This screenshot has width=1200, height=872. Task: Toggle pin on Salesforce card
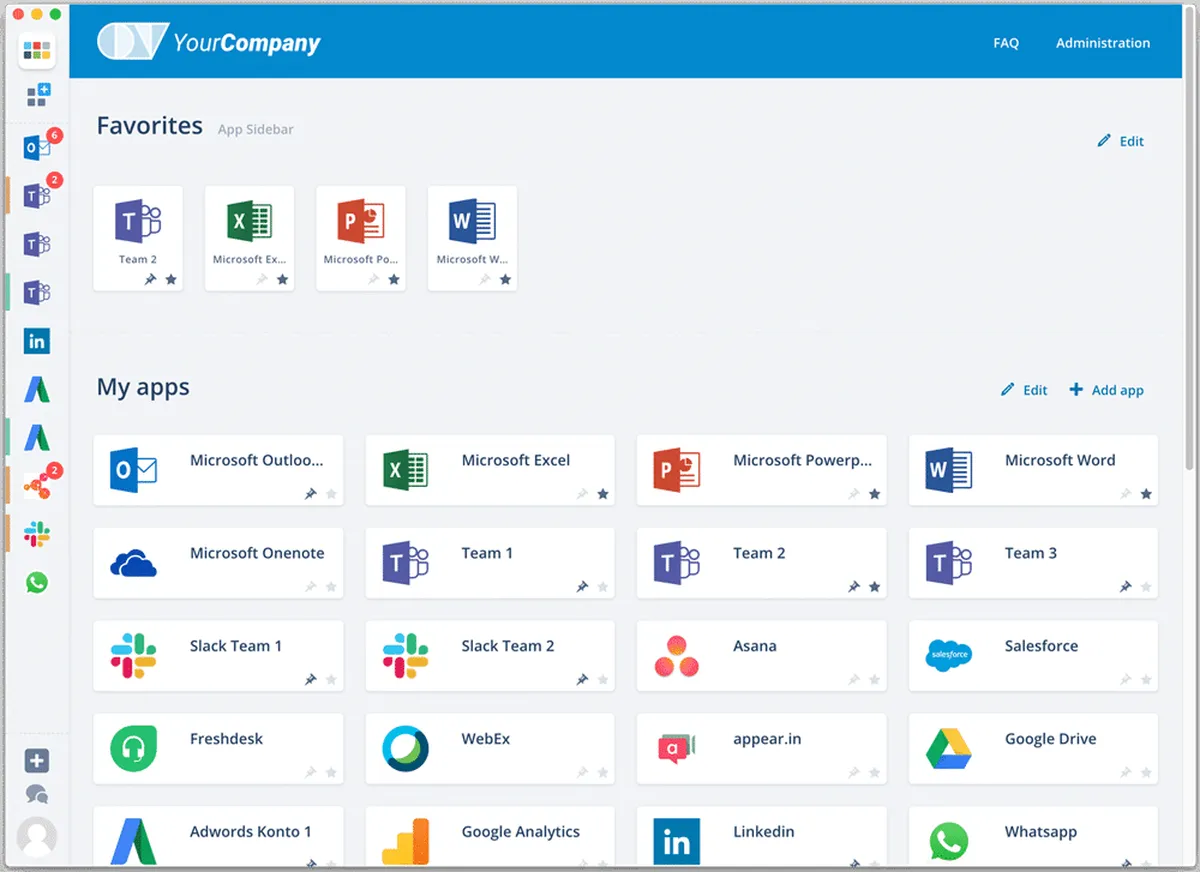pos(1126,680)
